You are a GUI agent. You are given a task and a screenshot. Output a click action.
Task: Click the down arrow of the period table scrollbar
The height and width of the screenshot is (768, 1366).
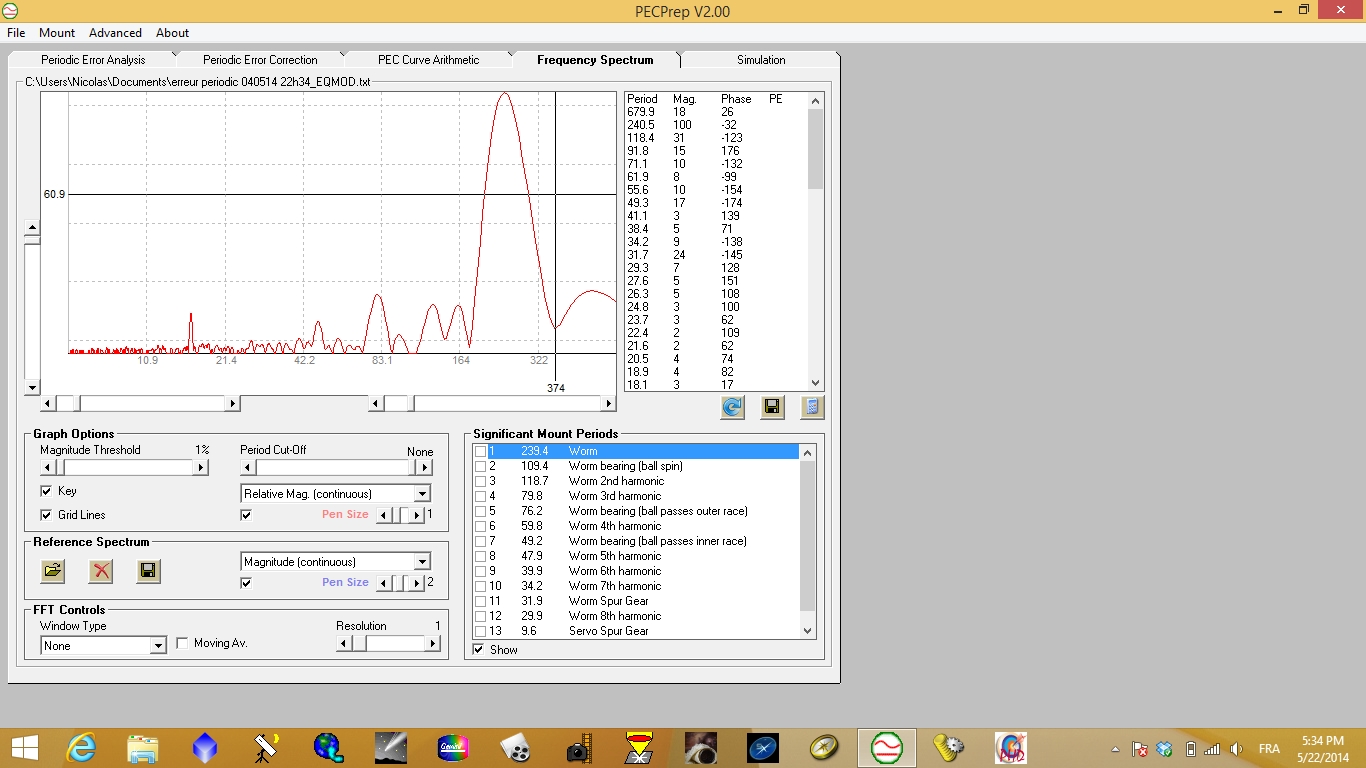[x=815, y=383]
